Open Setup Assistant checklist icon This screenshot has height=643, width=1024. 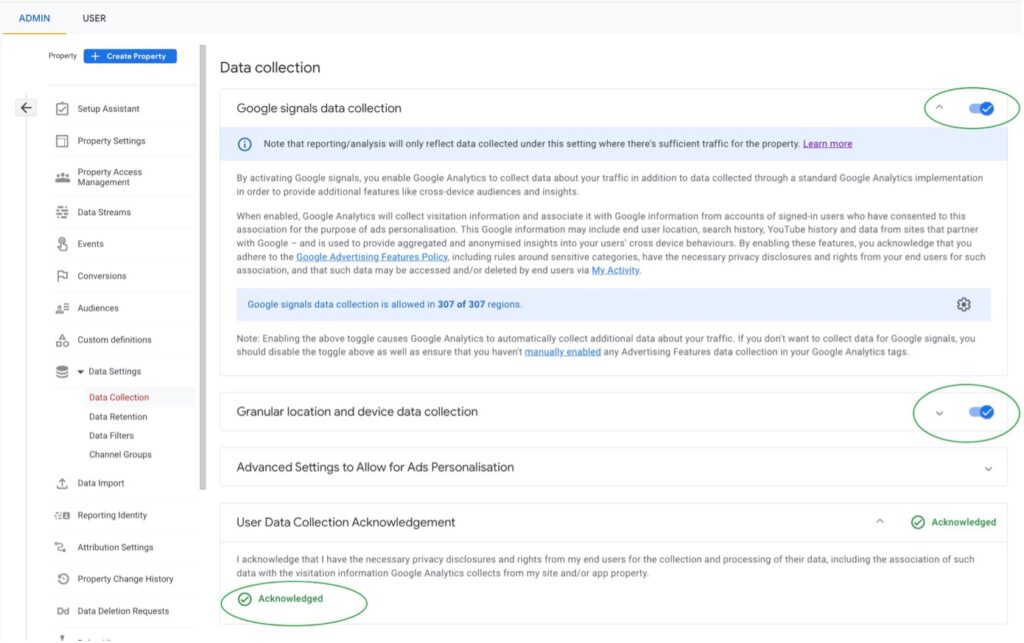pos(62,109)
